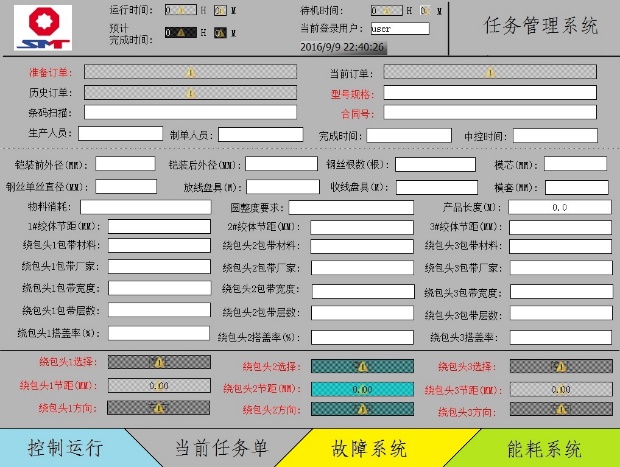Screen dimensions: 620x467
Task: Click warning icon in 当前订单 field
Action: pos(496,72)
